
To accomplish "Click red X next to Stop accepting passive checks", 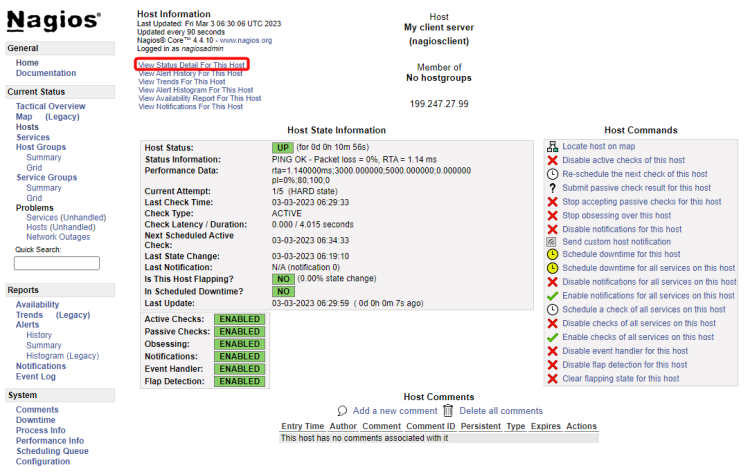I will pyautogui.click(x=552, y=202).
